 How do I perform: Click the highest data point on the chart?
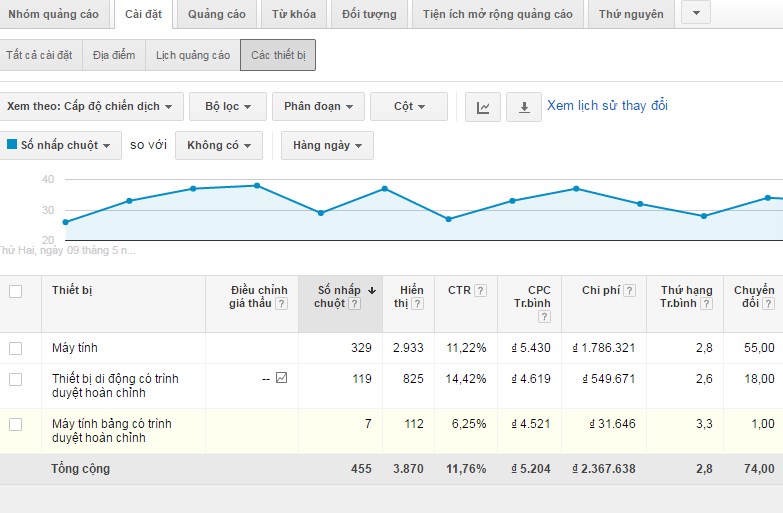click(x=257, y=185)
